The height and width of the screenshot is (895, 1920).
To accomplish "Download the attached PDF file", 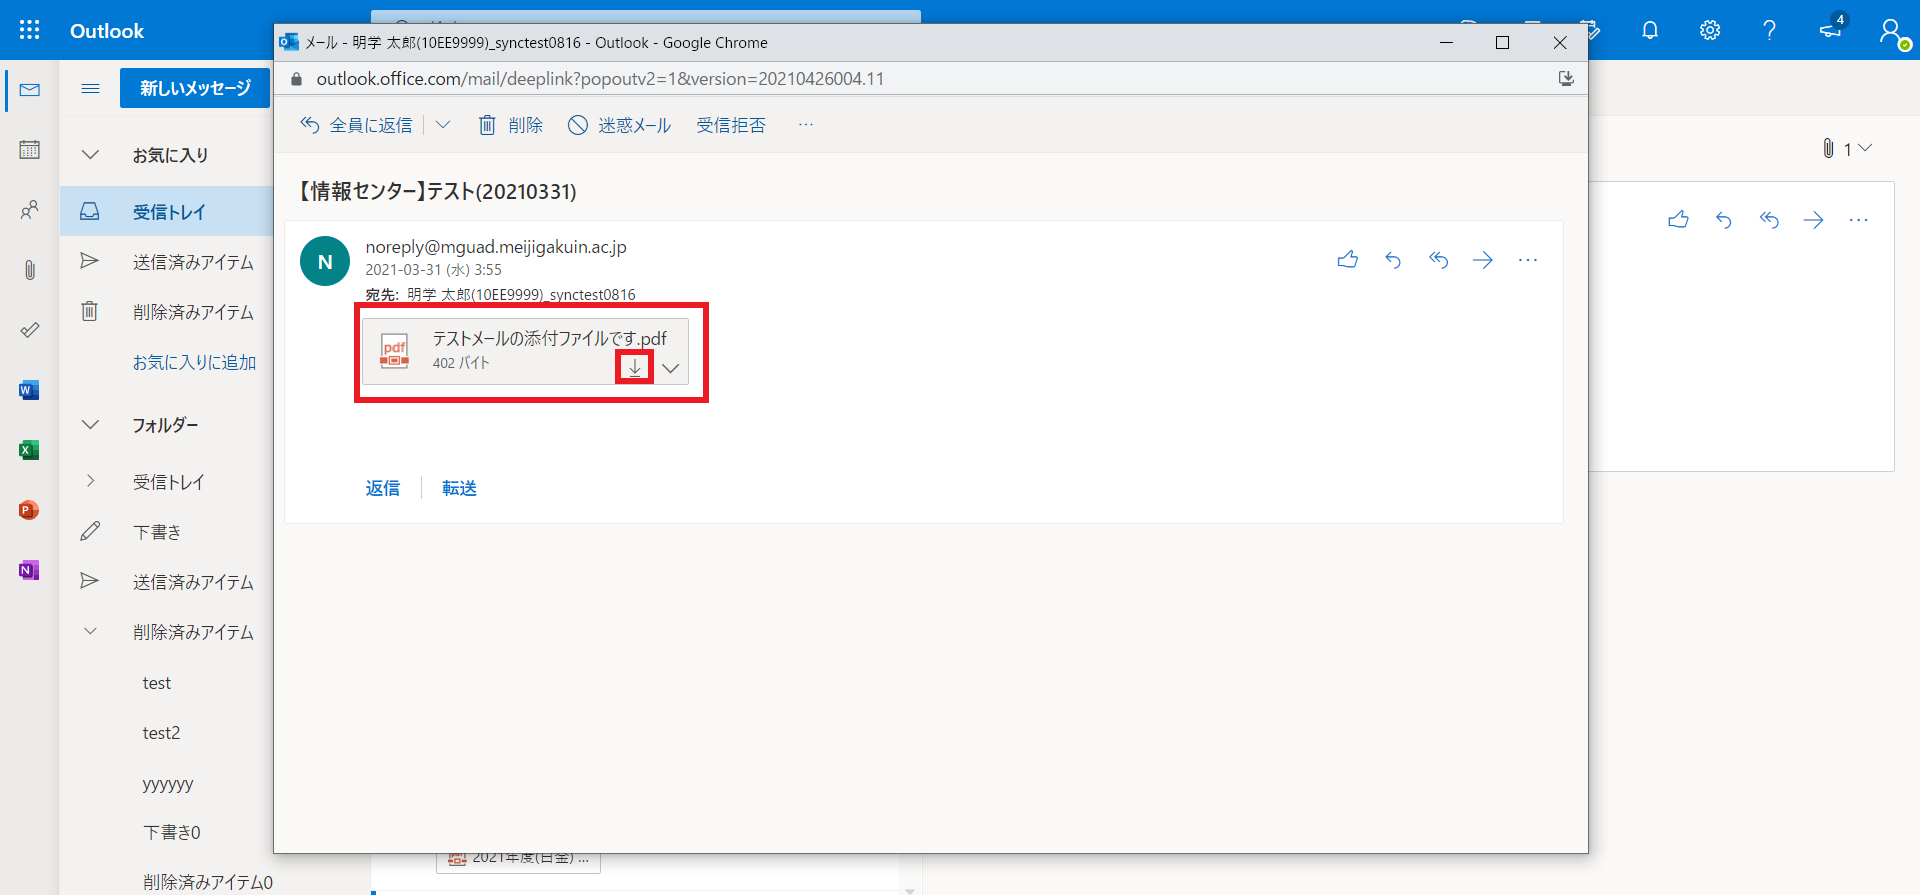I will (x=634, y=368).
